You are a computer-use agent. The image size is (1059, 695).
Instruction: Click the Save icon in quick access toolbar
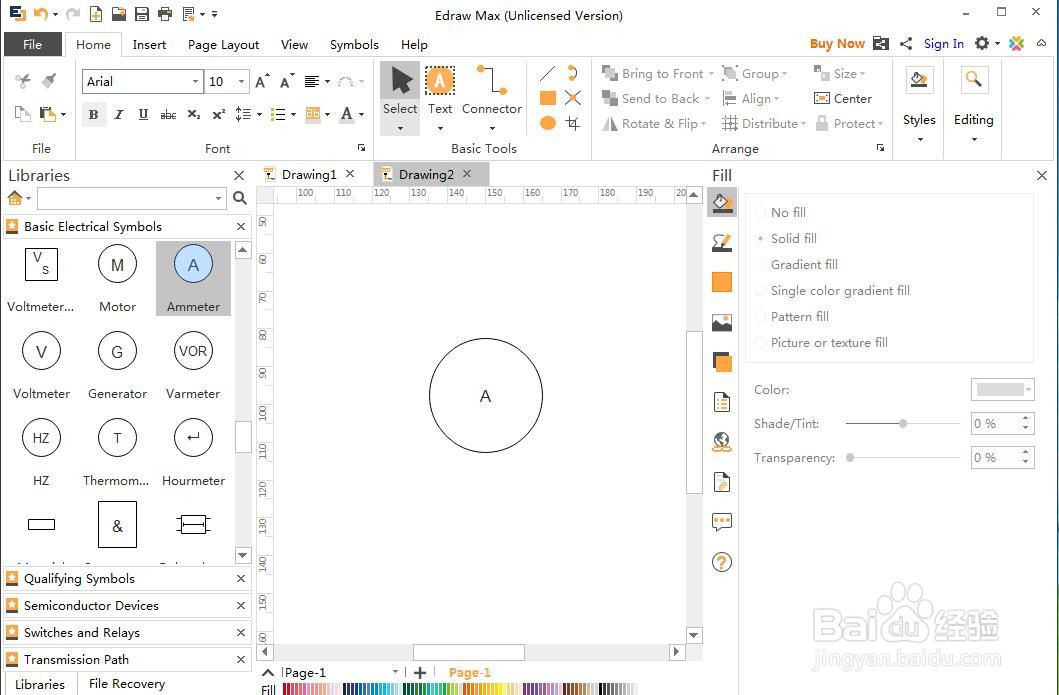coord(141,14)
